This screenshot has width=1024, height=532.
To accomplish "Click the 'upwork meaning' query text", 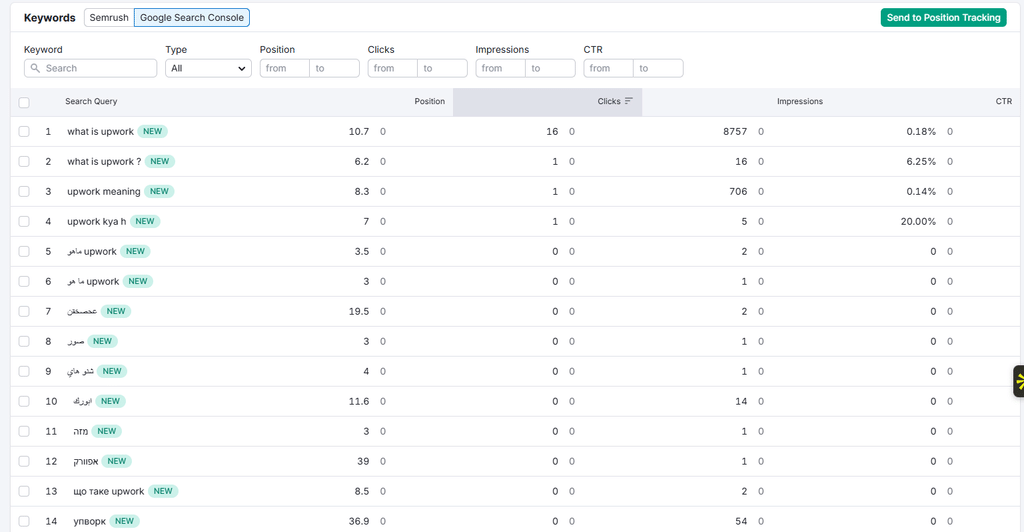I will [x=104, y=191].
